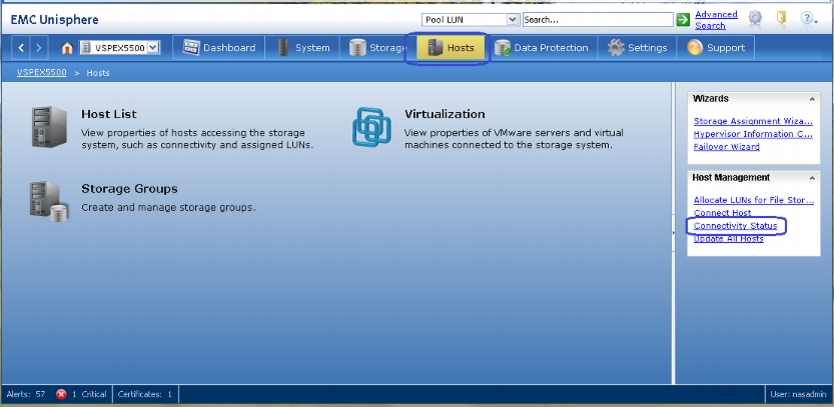Launch the Failover Wizard link

pyautogui.click(x=727, y=147)
